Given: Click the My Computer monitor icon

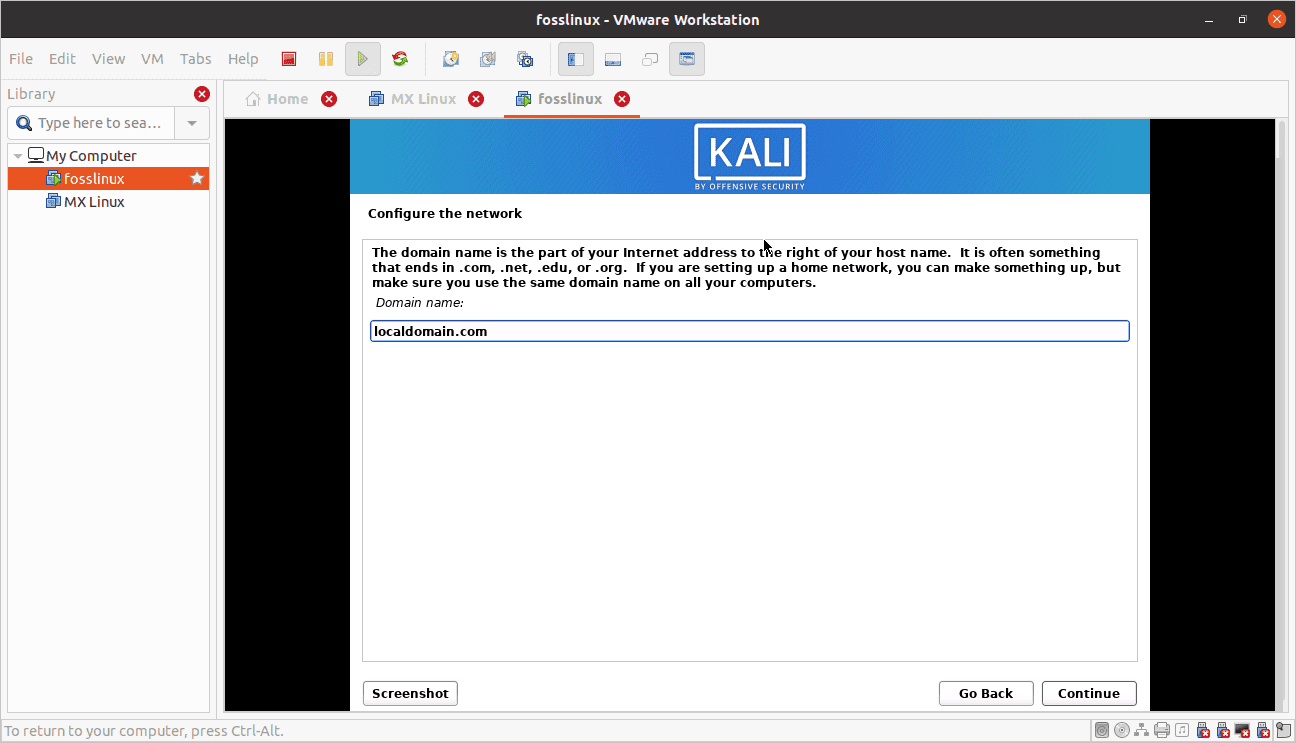Looking at the screenshot, I should 36,155.
